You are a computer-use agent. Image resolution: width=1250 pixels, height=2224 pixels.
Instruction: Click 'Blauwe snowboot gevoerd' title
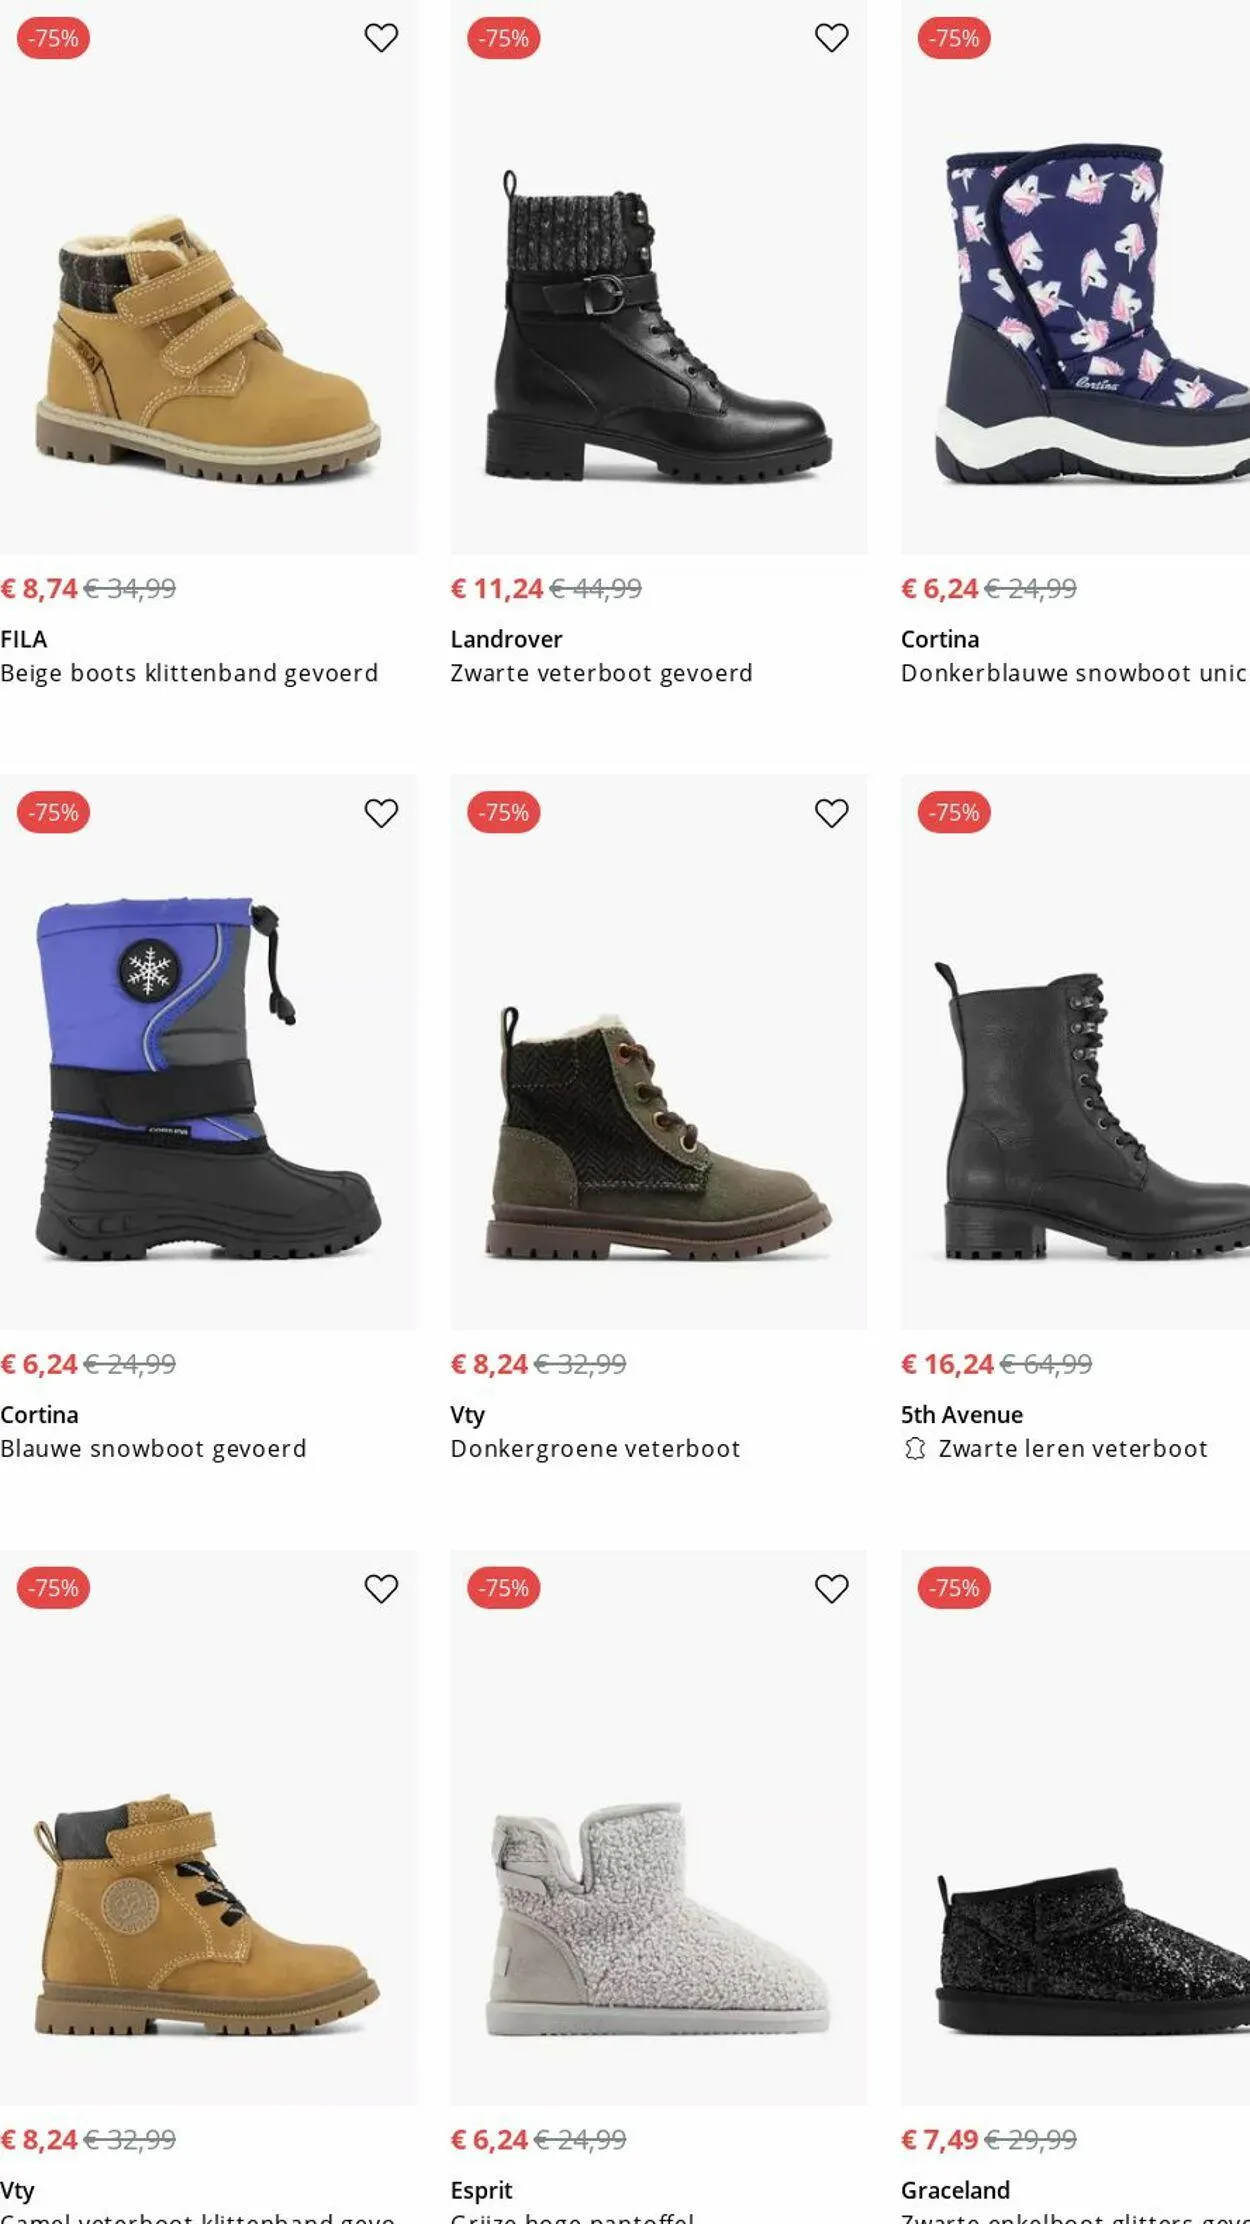[x=153, y=1448]
